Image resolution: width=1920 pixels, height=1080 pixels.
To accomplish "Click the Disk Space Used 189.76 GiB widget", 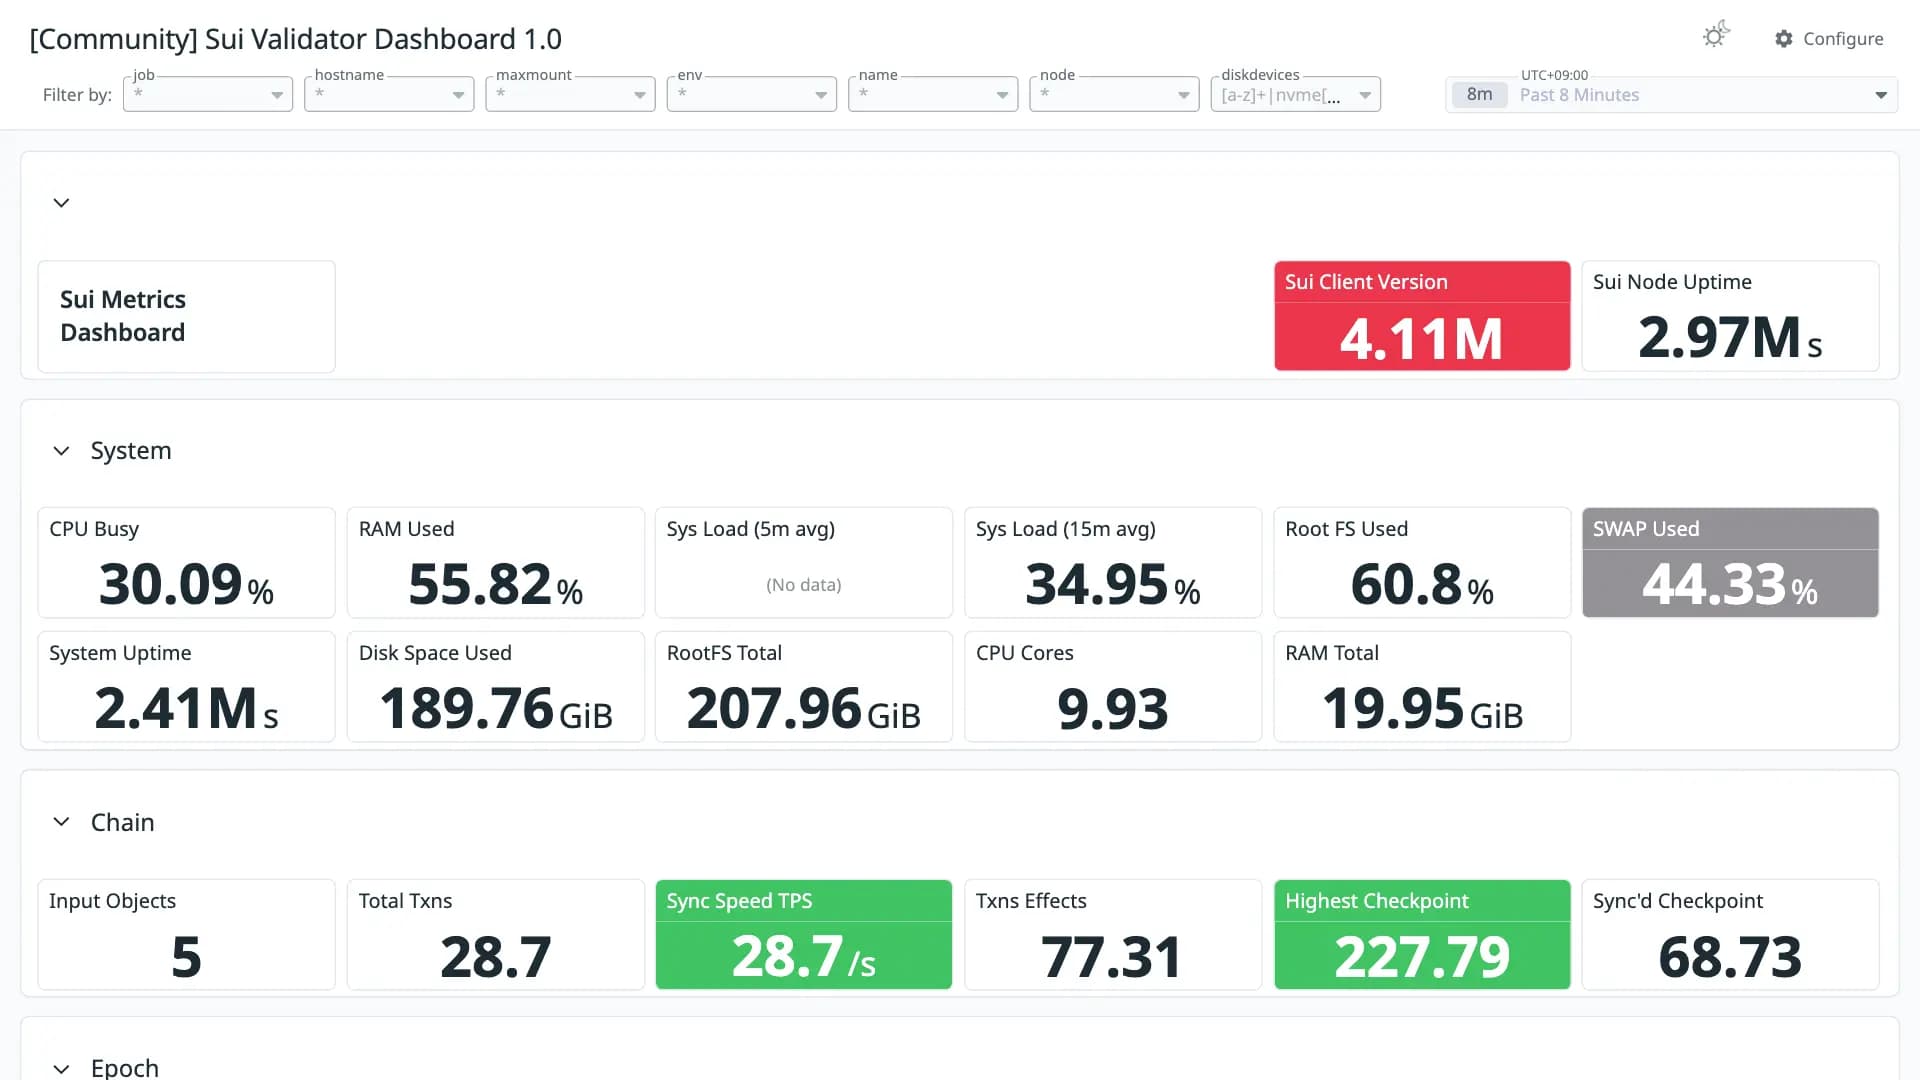I will coord(496,687).
